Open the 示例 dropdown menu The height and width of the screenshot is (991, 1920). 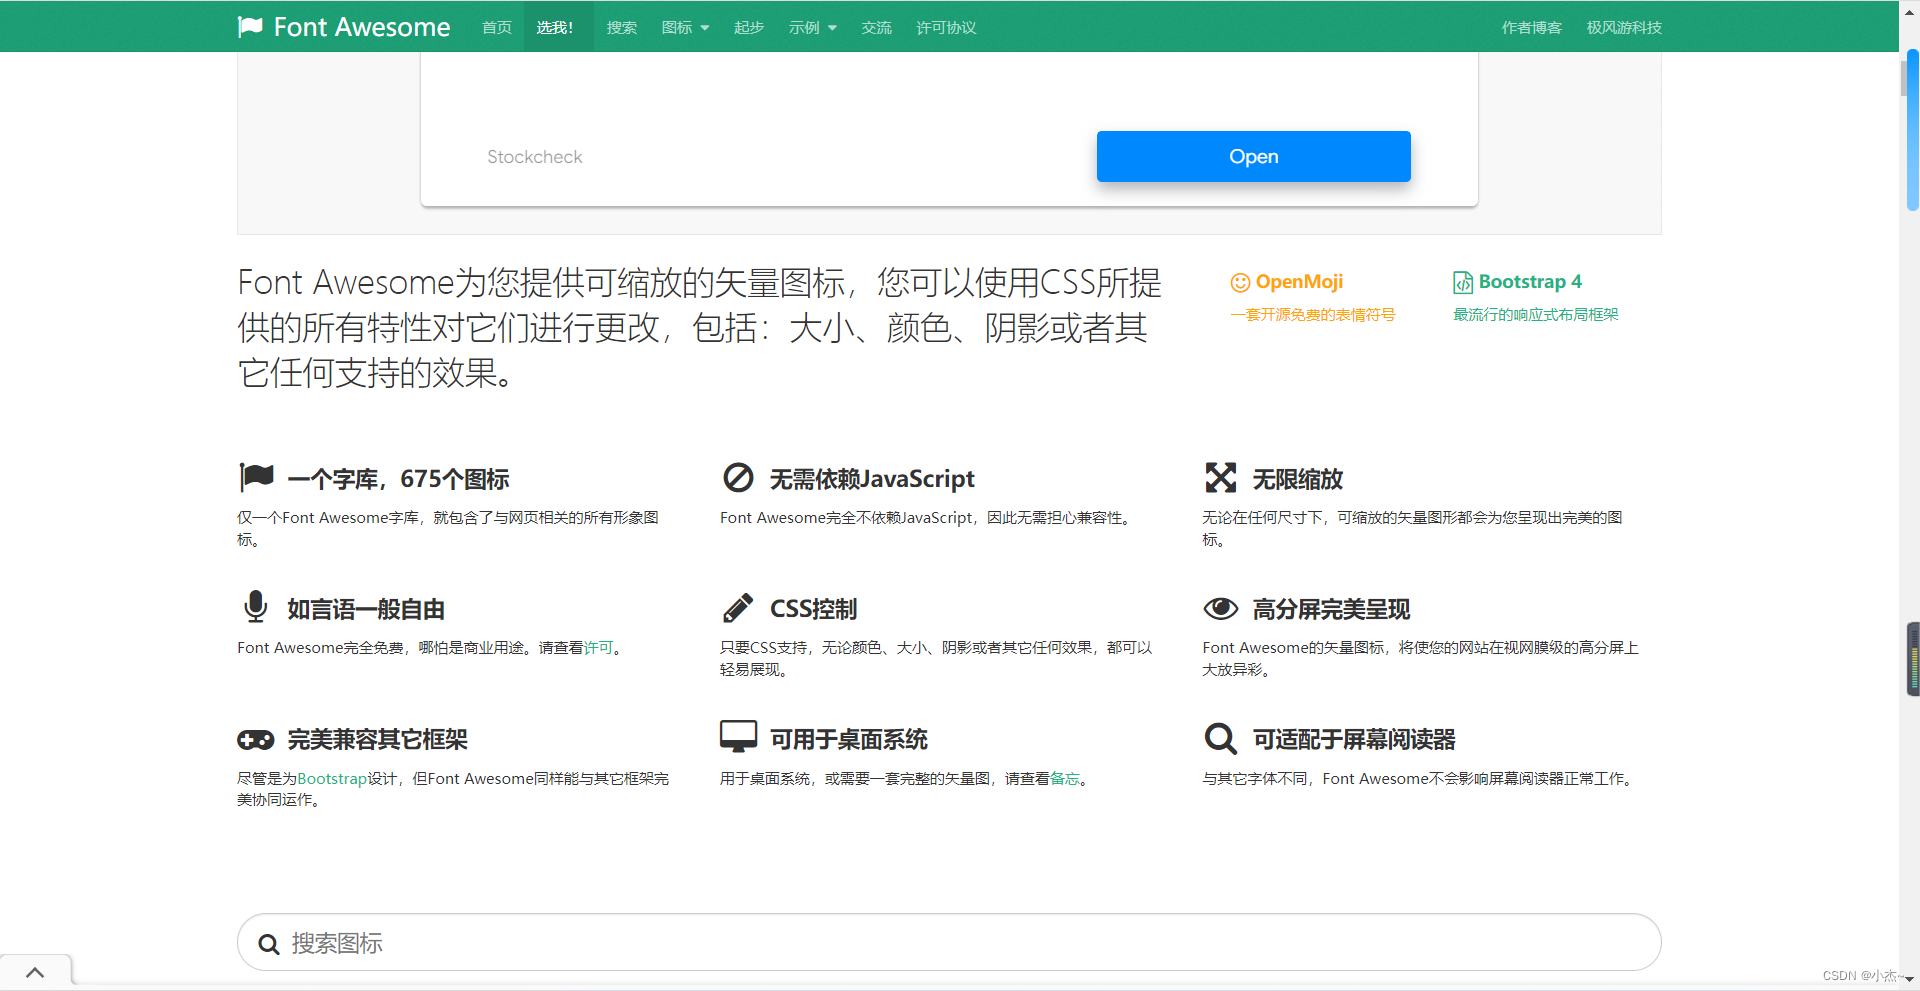pyautogui.click(x=812, y=27)
